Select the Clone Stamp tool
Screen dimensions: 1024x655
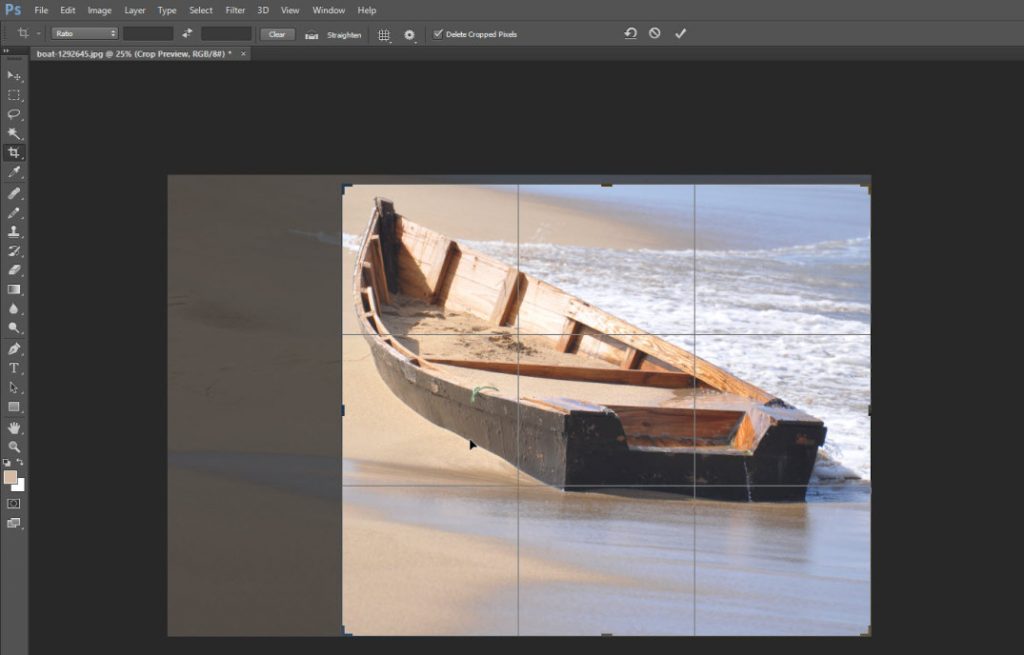tap(14, 232)
